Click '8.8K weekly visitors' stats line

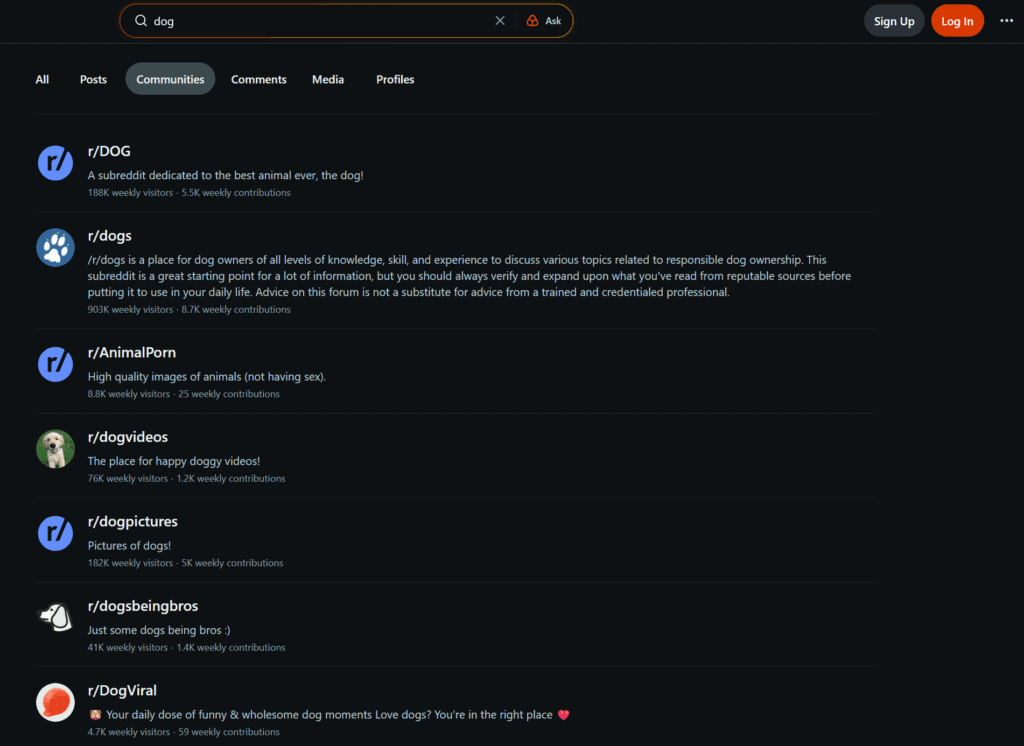[x=184, y=394]
